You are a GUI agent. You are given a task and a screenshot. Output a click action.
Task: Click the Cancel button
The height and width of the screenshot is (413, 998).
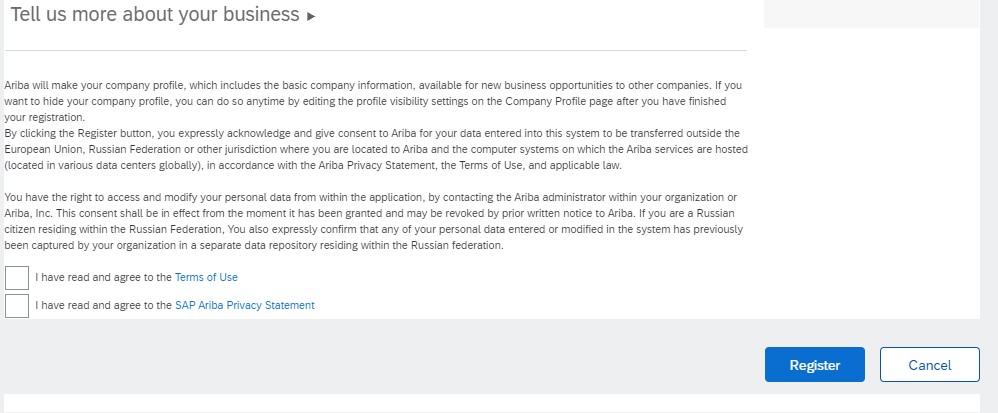pyautogui.click(x=929, y=365)
